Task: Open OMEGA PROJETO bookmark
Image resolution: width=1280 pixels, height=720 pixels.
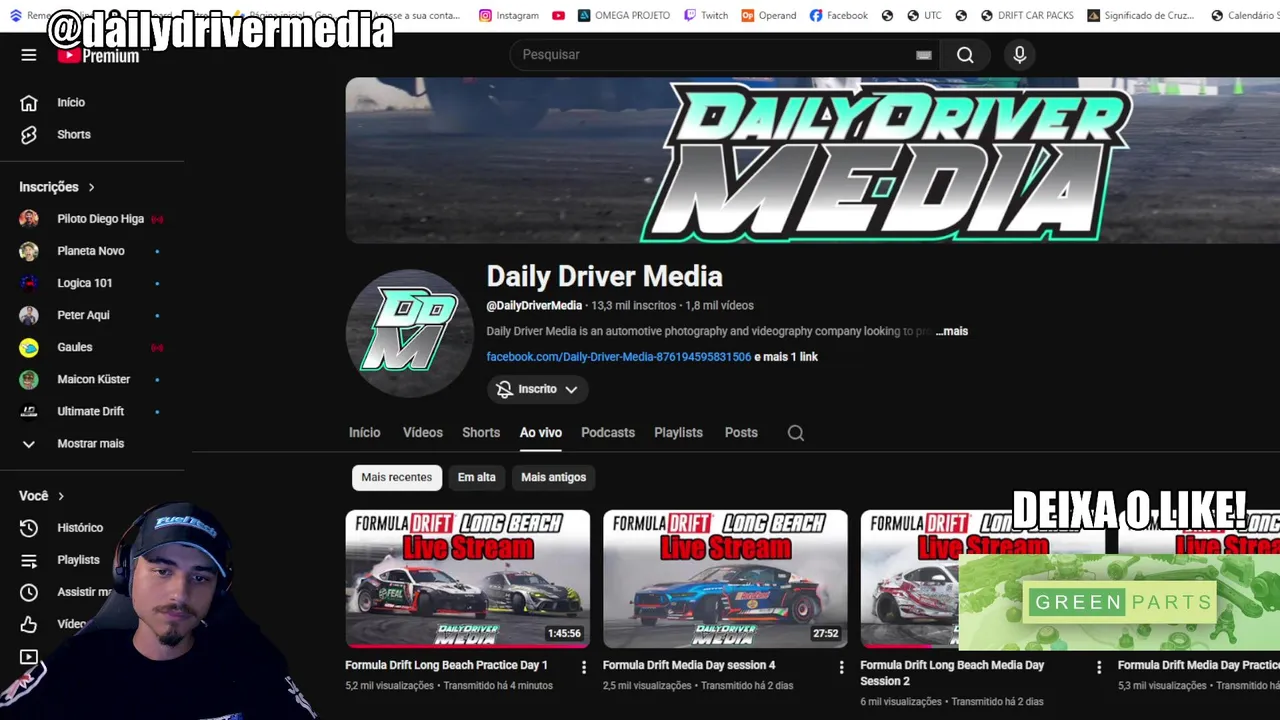Action: click(x=624, y=15)
